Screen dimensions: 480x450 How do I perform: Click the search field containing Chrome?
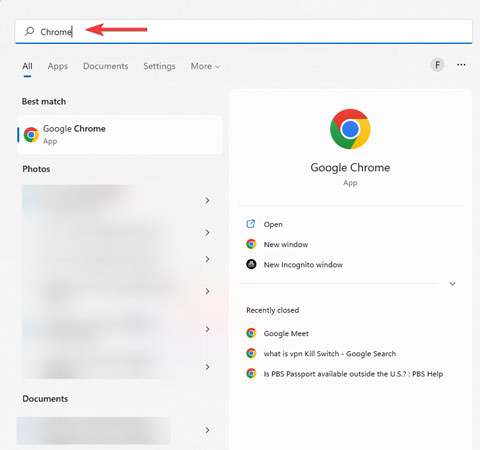[243, 31]
